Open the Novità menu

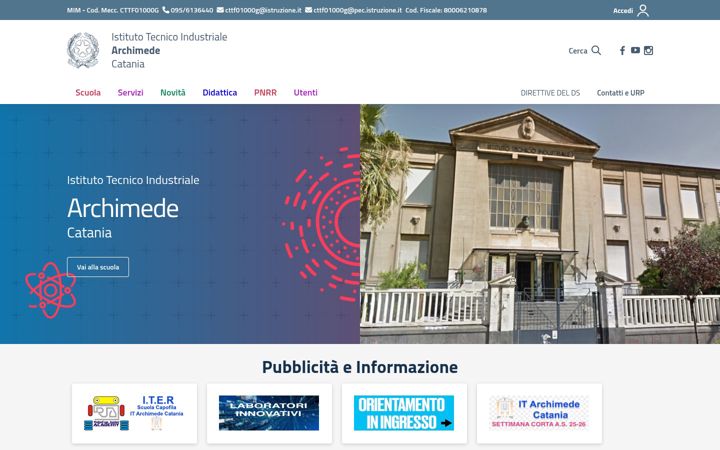pyautogui.click(x=173, y=92)
